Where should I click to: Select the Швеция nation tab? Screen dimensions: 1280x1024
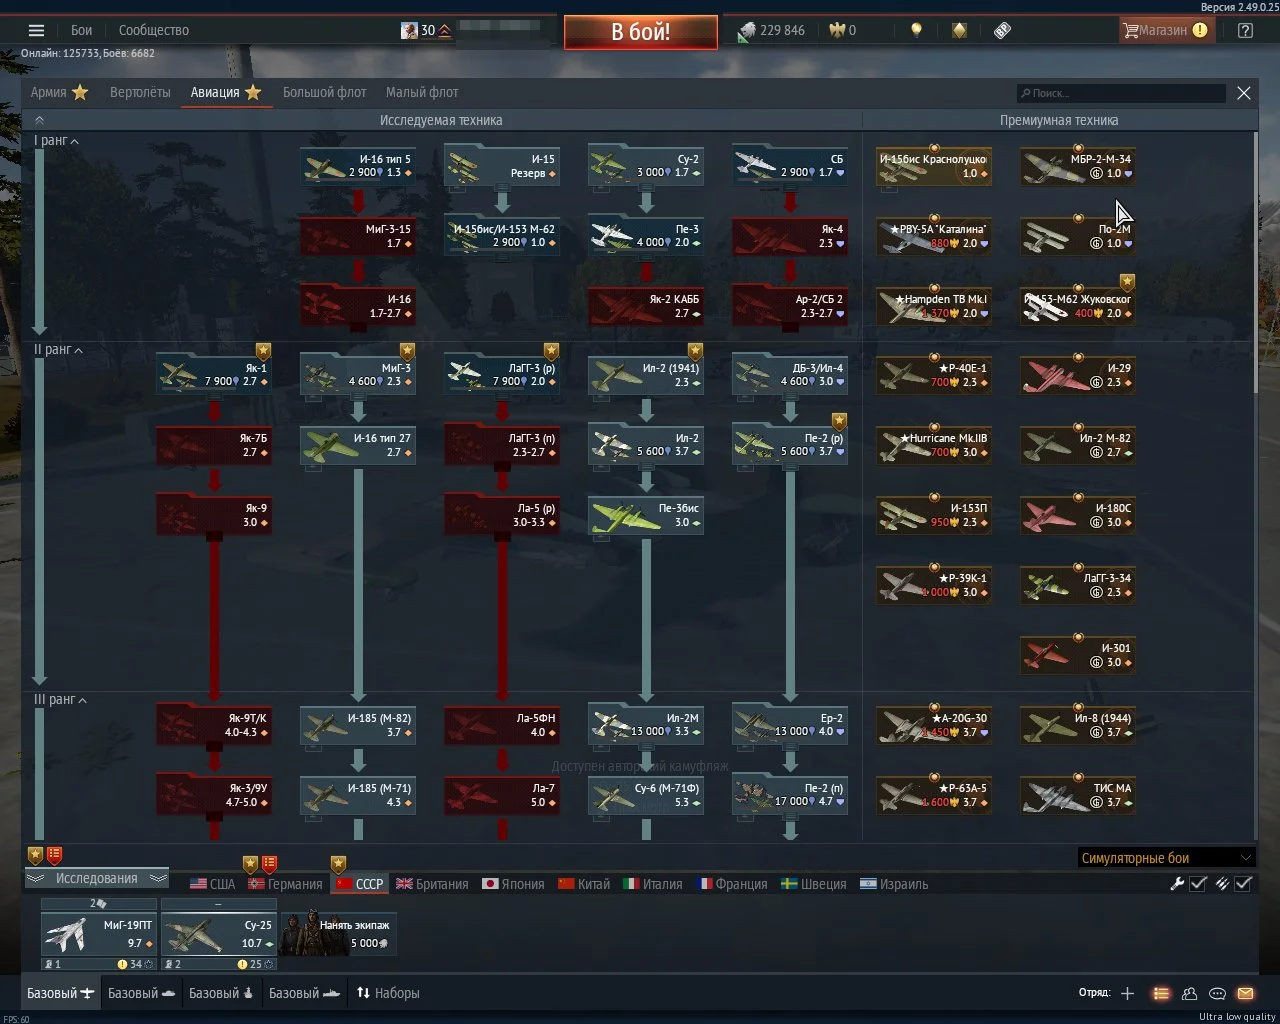[813, 884]
